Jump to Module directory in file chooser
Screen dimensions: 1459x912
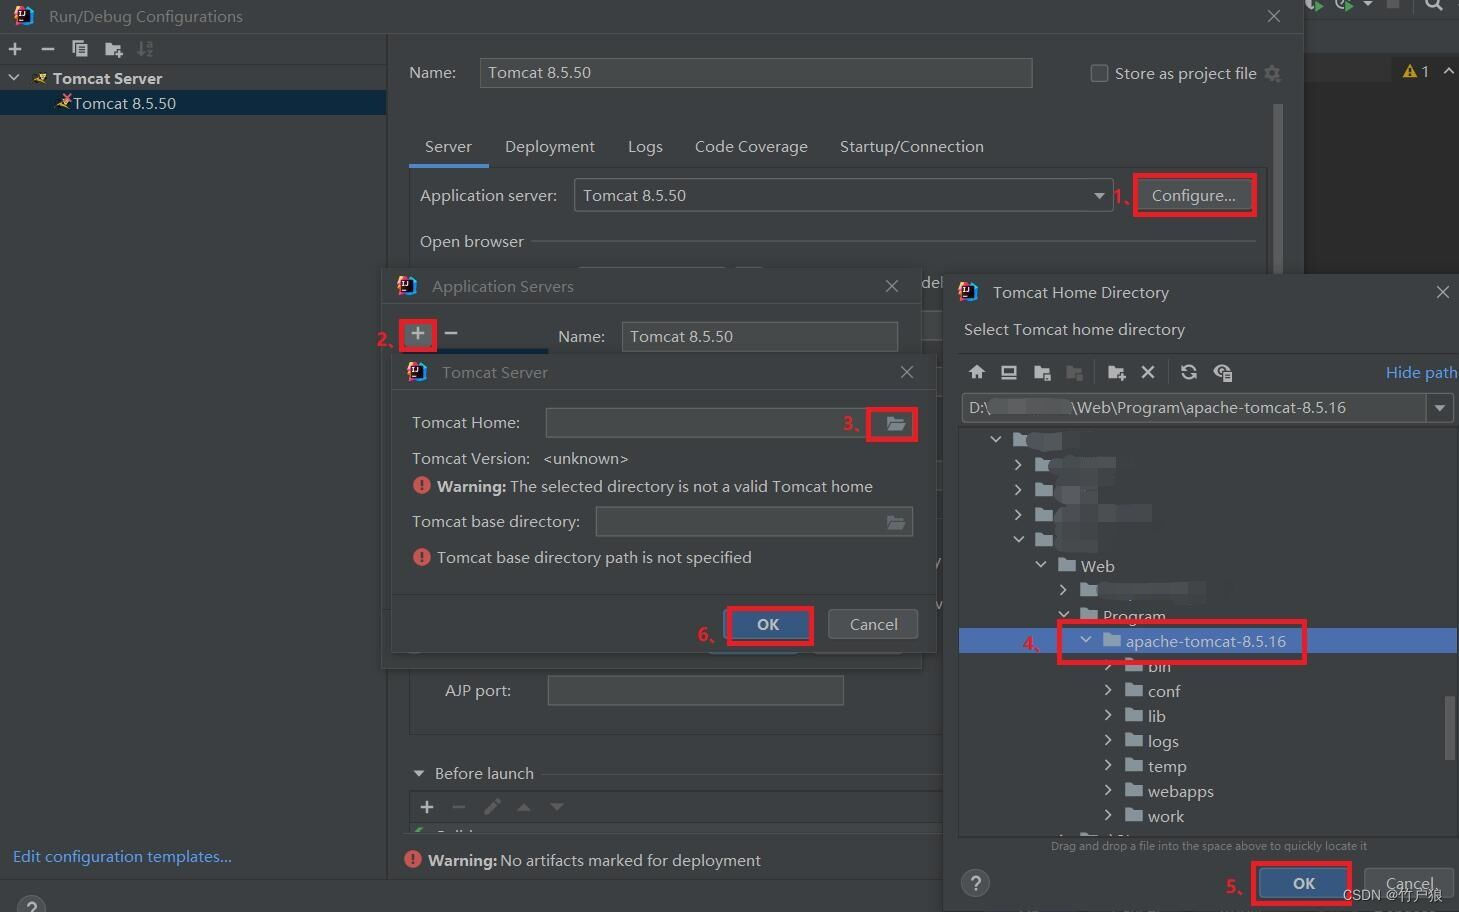point(1075,372)
